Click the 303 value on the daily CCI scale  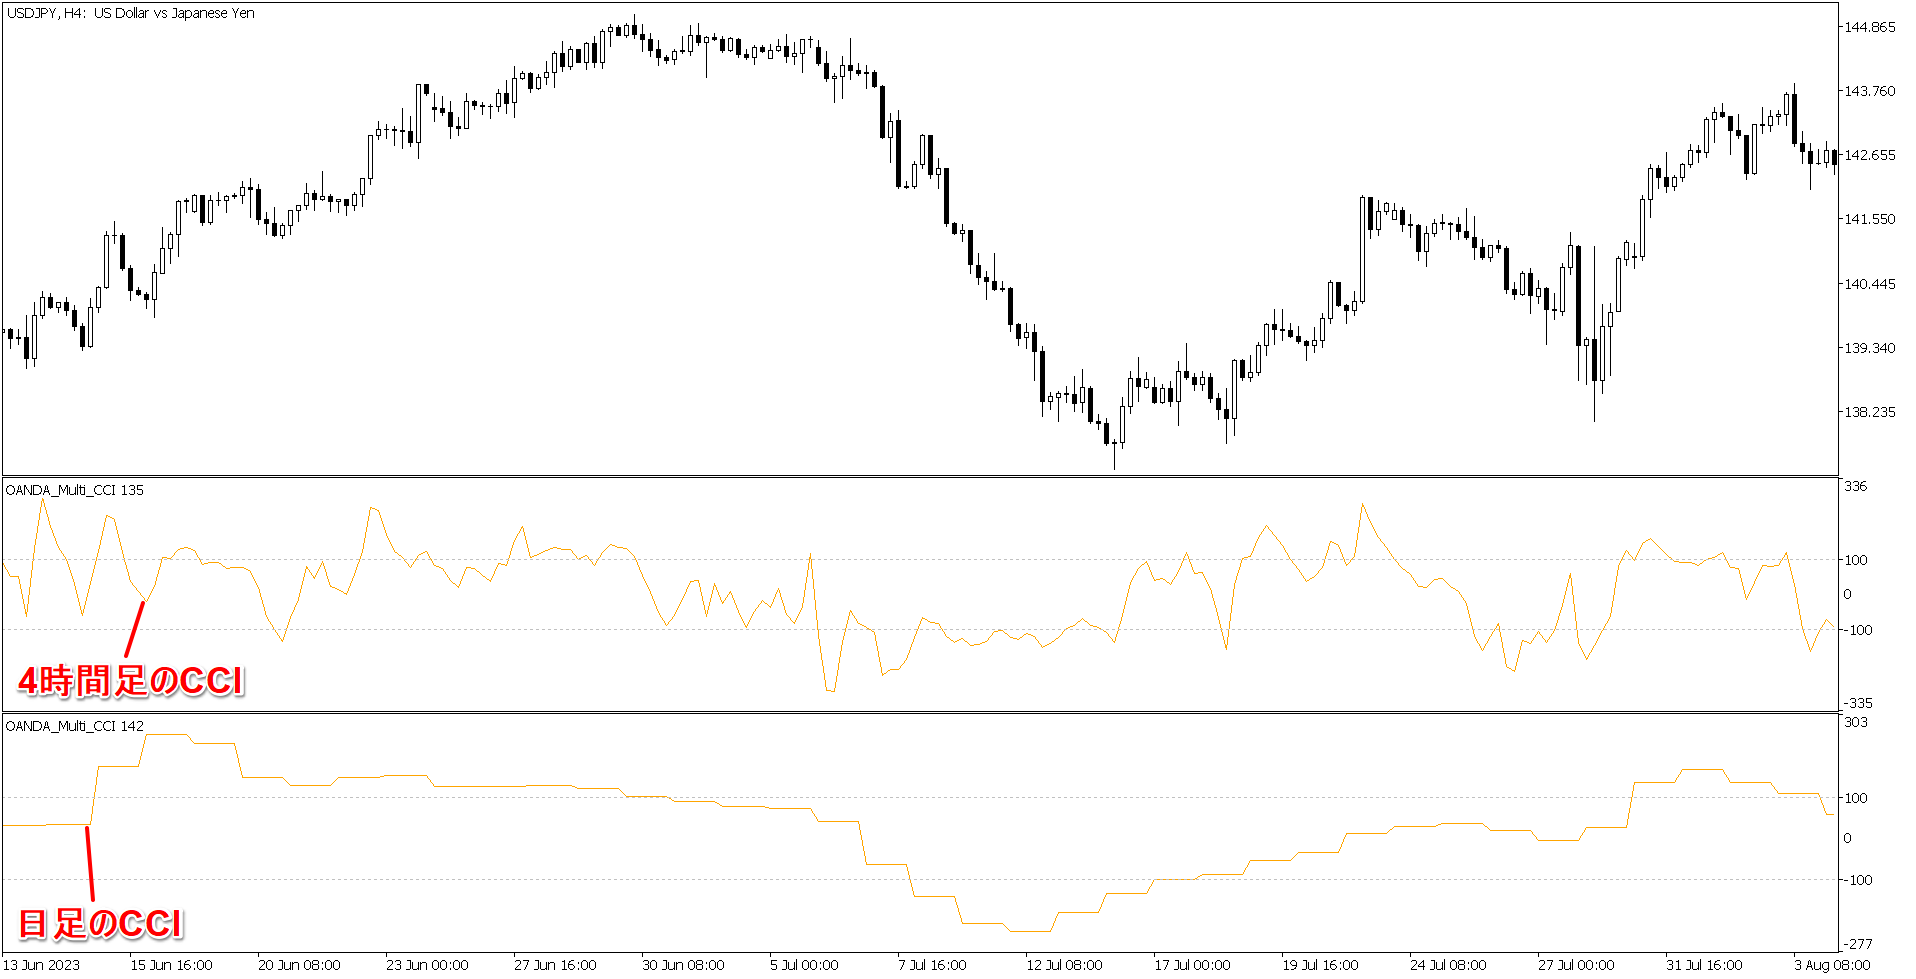coord(1855,722)
